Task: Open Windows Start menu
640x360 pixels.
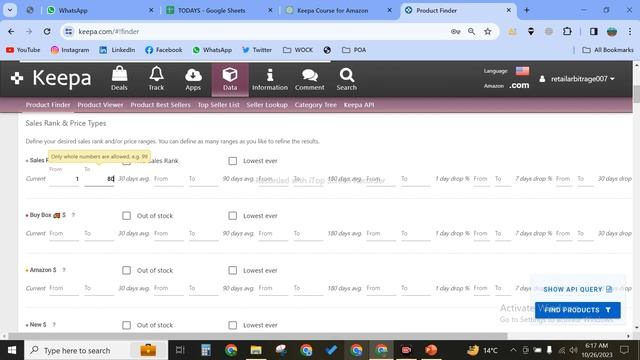Action: 12,350
